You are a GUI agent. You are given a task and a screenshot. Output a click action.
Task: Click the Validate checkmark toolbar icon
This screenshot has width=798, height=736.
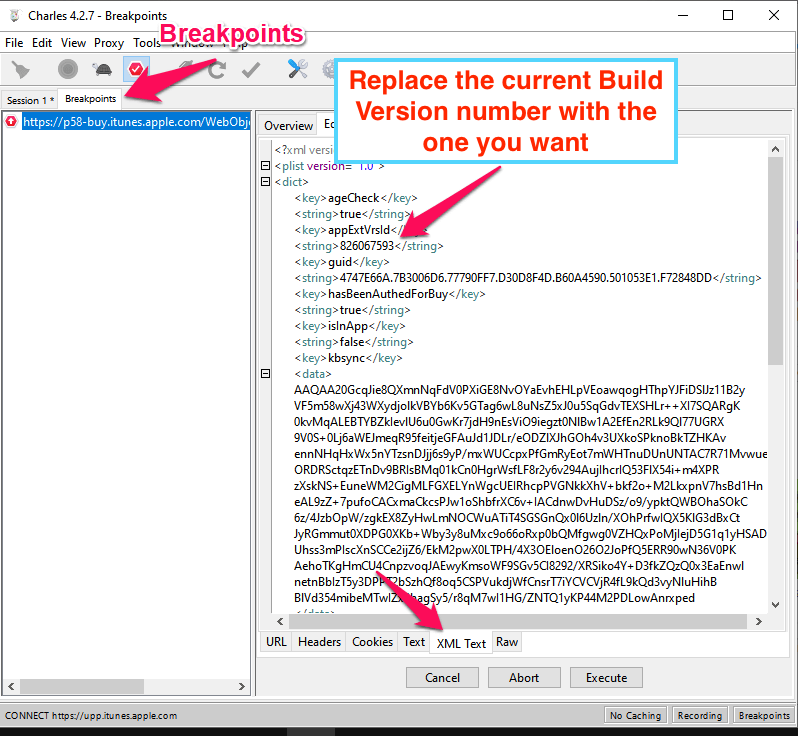coord(251,69)
